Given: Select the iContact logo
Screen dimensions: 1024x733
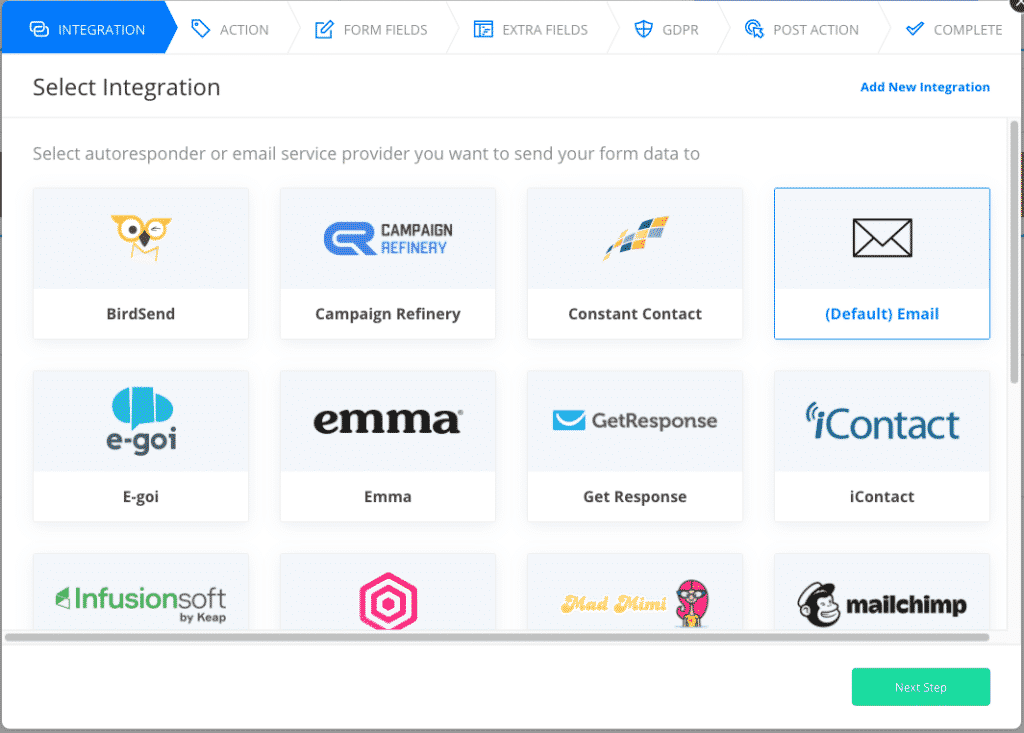Looking at the screenshot, I should [882, 422].
